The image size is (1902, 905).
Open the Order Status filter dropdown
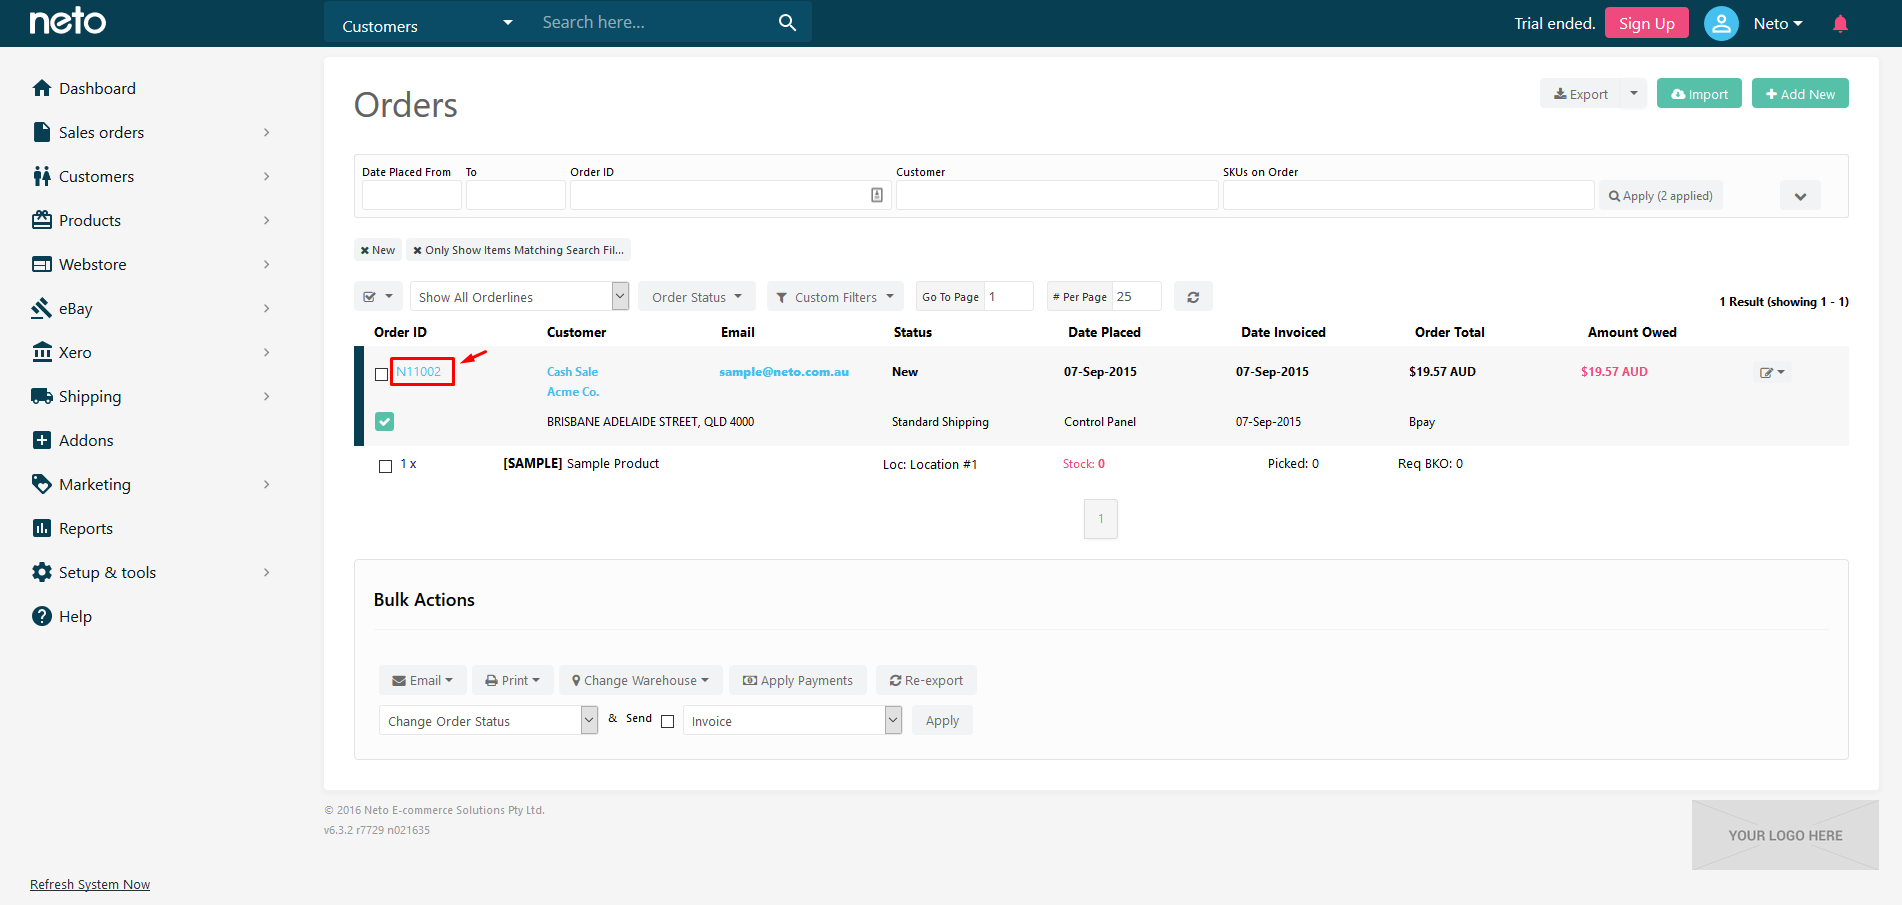click(697, 297)
